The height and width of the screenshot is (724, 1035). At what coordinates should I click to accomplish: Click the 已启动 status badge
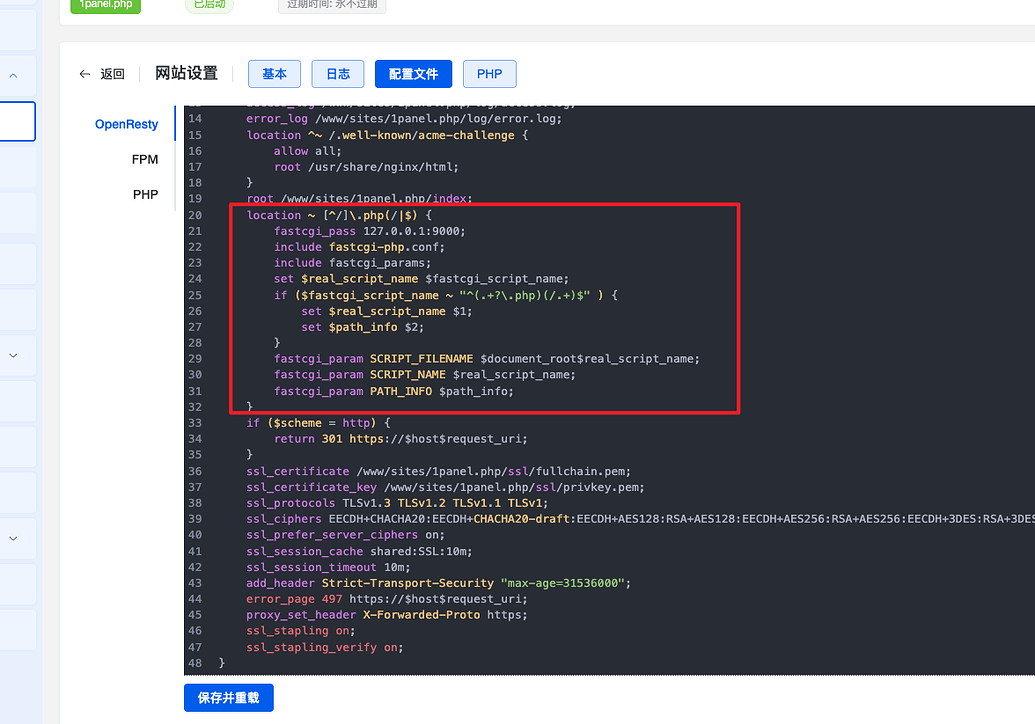coord(209,4)
